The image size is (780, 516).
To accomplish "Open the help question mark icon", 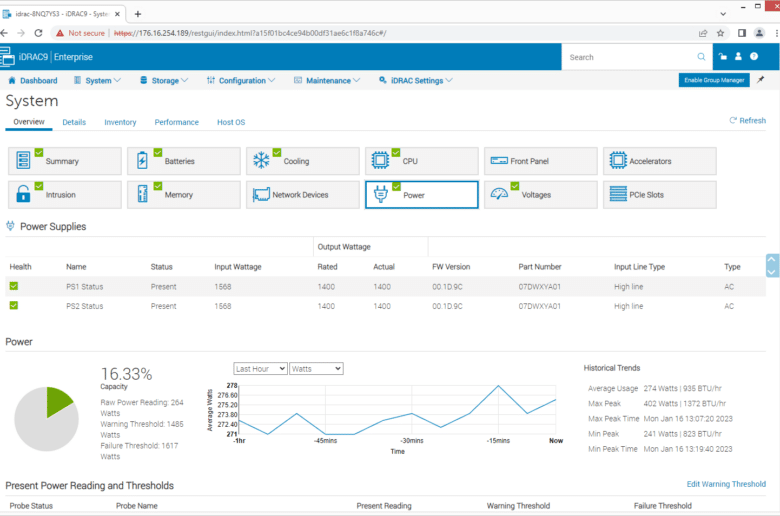I will pos(754,56).
